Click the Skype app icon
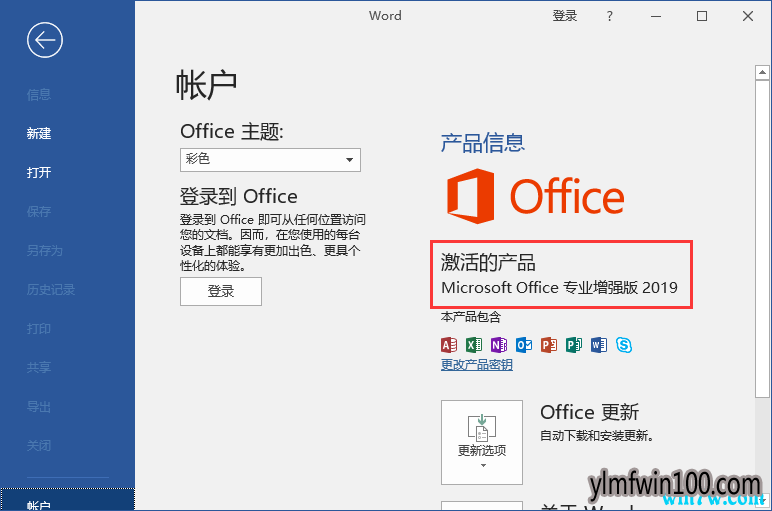 [624, 345]
